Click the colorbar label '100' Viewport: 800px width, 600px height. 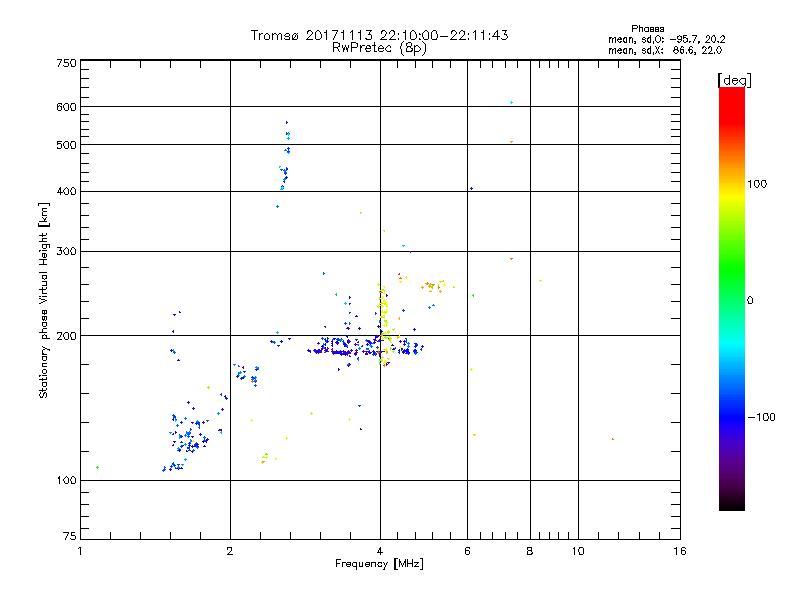pyautogui.click(x=757, y=184)
